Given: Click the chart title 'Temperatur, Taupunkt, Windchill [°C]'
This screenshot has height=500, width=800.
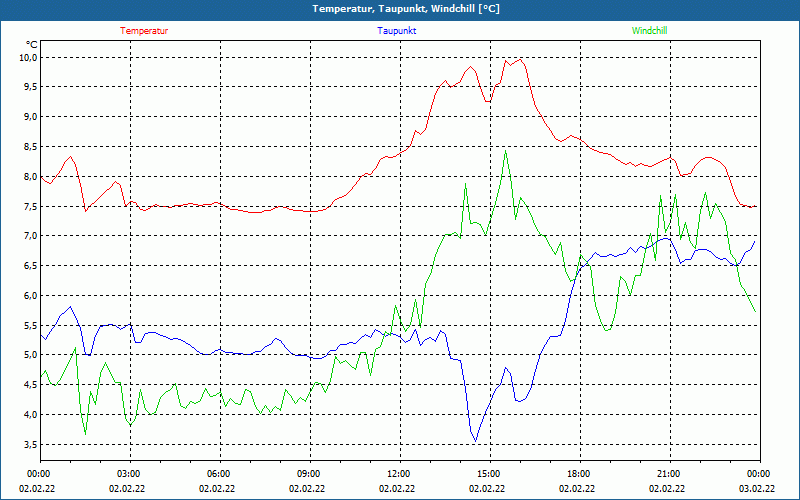Looking at the screenshot, I should click(x=406, y=9).
